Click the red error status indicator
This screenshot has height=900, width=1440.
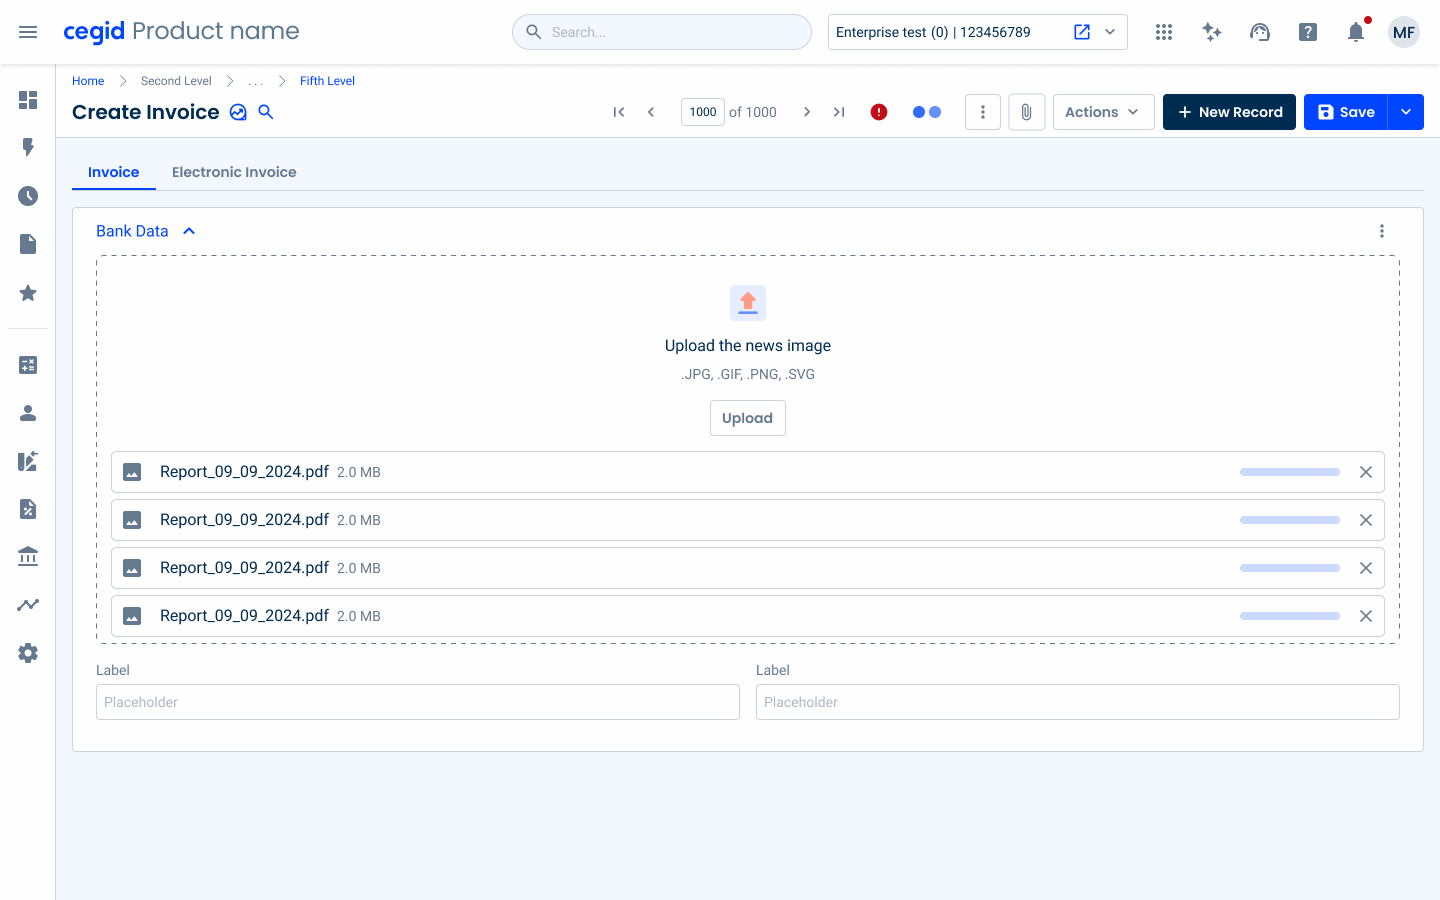(879, 112)
